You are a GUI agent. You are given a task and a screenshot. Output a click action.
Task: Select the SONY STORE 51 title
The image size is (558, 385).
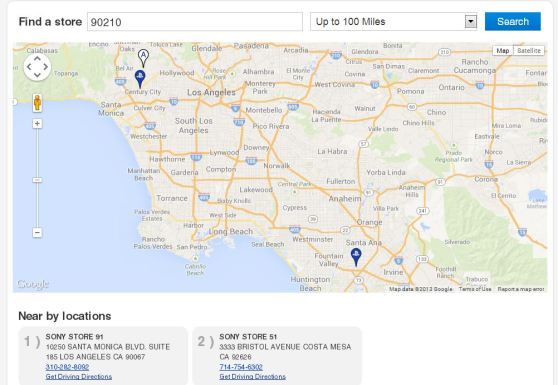click(248, 337)
